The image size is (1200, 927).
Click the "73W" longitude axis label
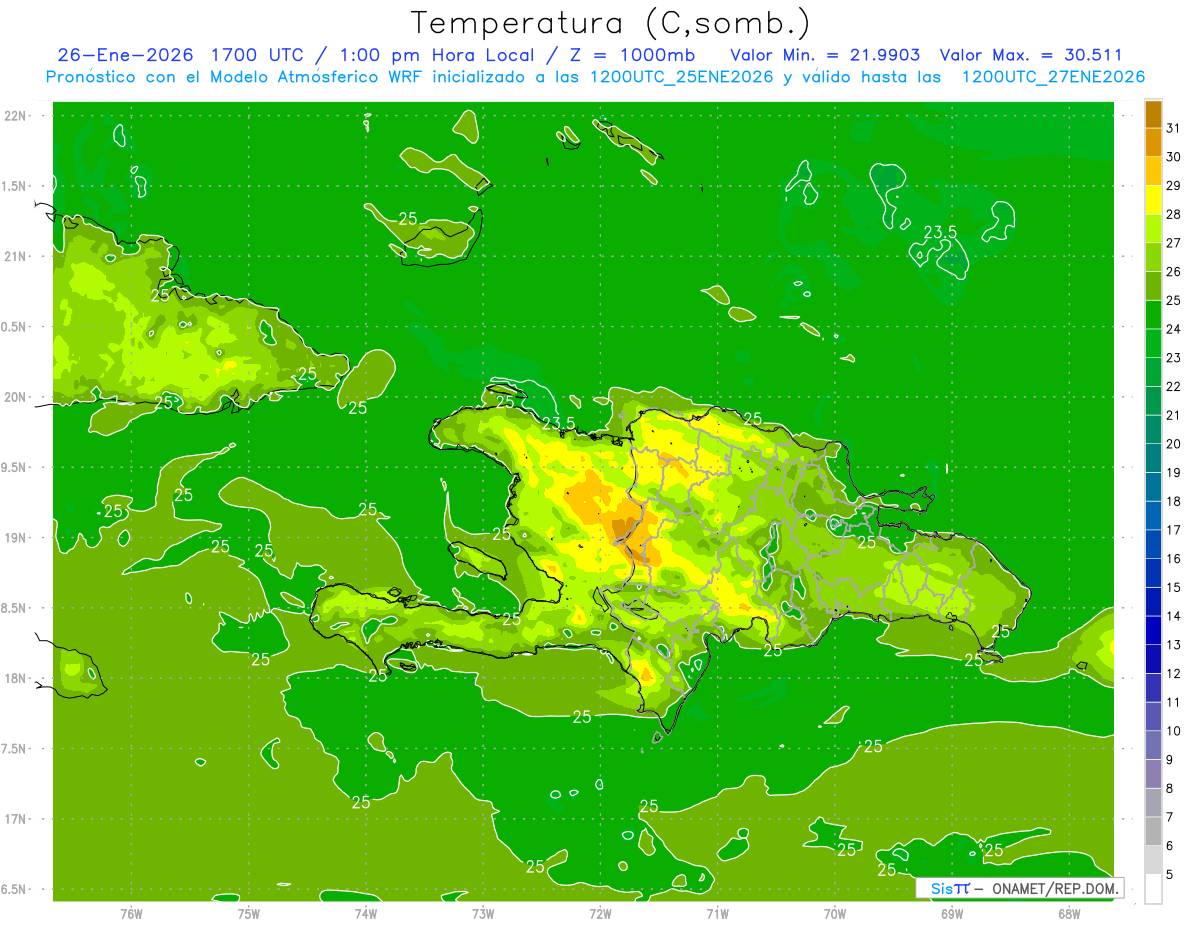(x=483, y=913)
